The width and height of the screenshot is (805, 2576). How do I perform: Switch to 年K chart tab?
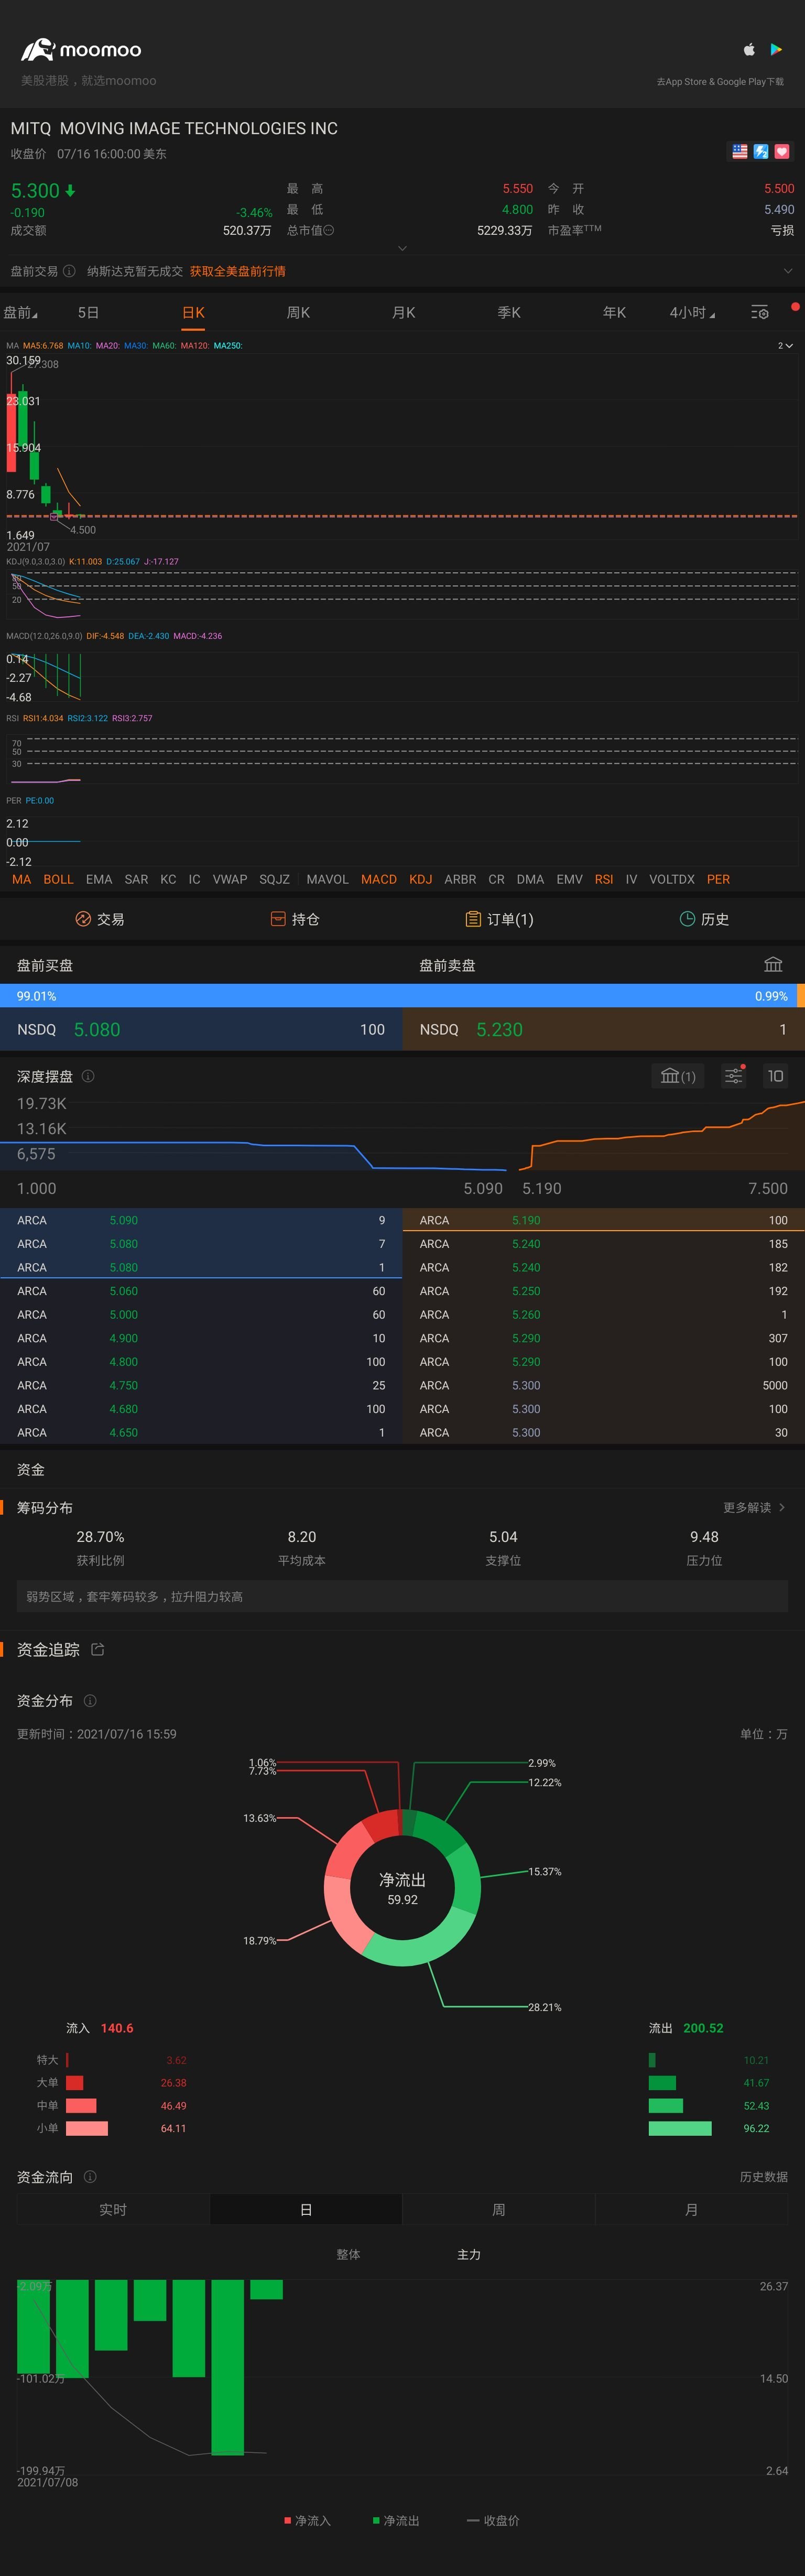pos(614,312)
